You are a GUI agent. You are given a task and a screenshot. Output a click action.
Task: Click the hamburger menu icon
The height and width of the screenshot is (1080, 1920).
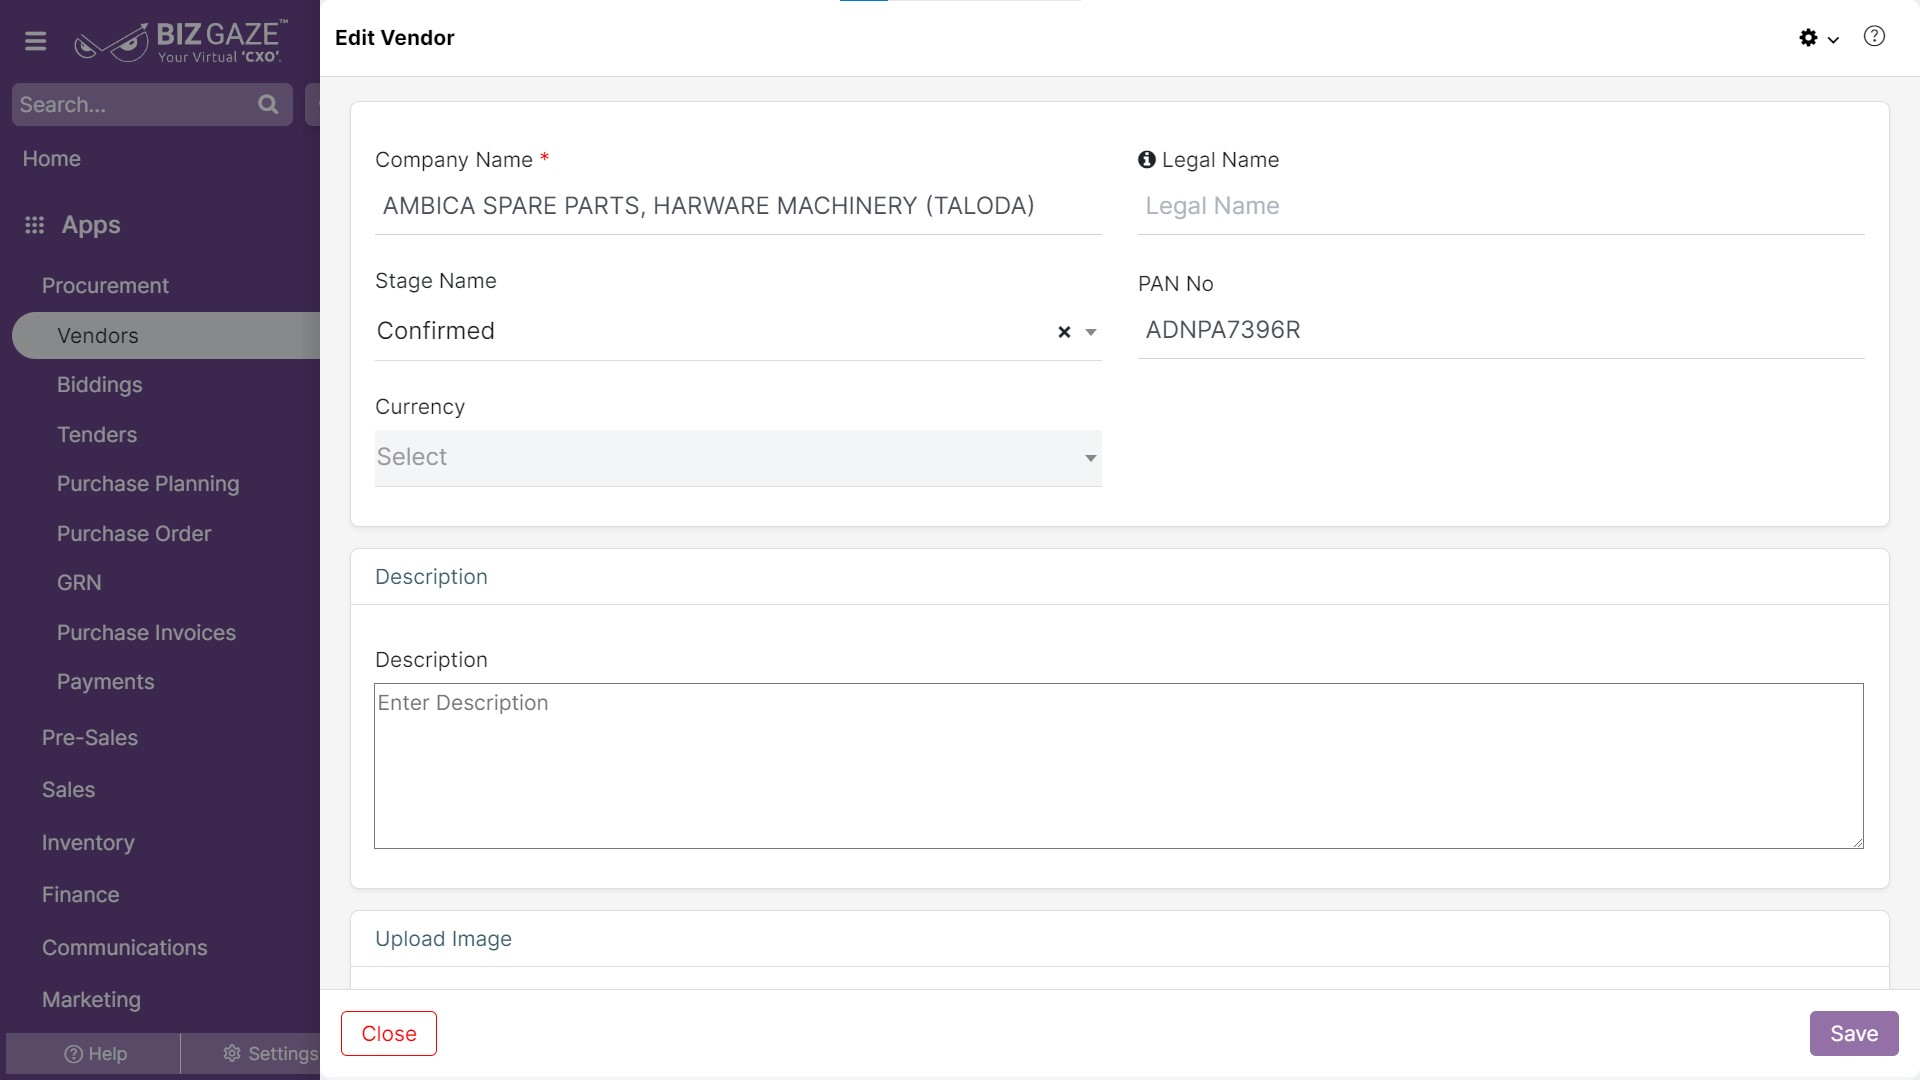click(x=36, y=41)
